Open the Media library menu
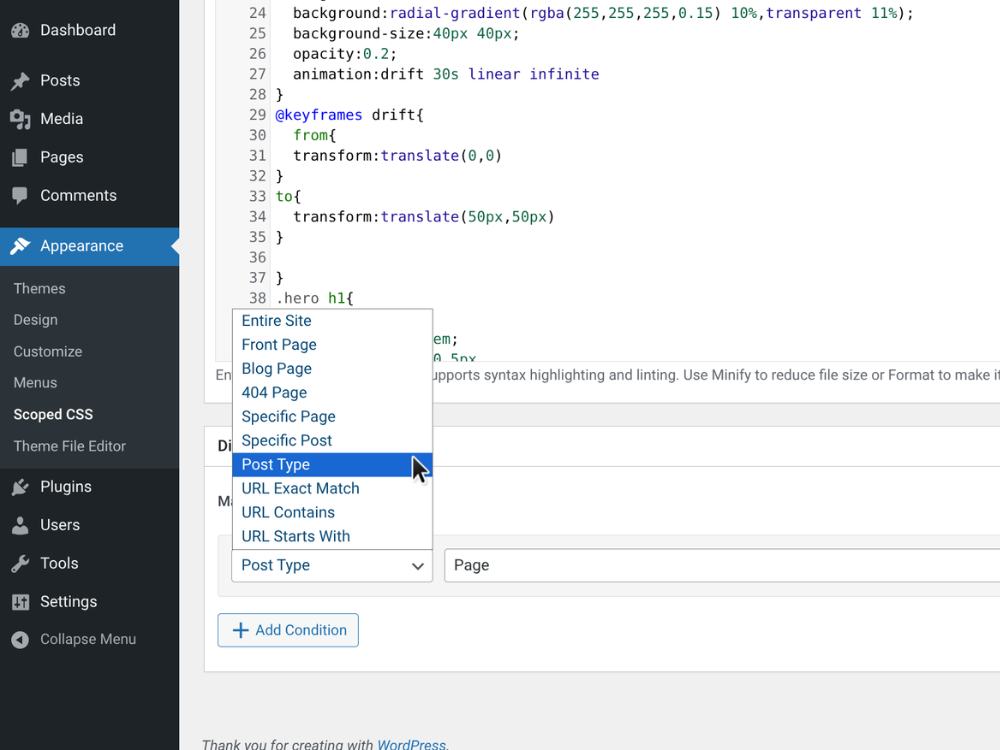 pos(61,119)
